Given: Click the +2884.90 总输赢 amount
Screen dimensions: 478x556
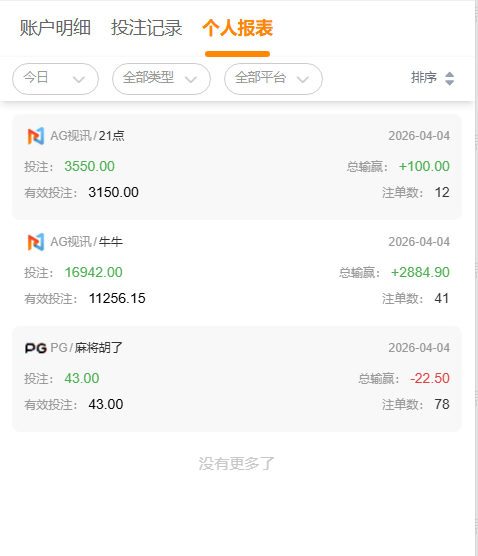Looking at the screenshot, I should 420,272.
